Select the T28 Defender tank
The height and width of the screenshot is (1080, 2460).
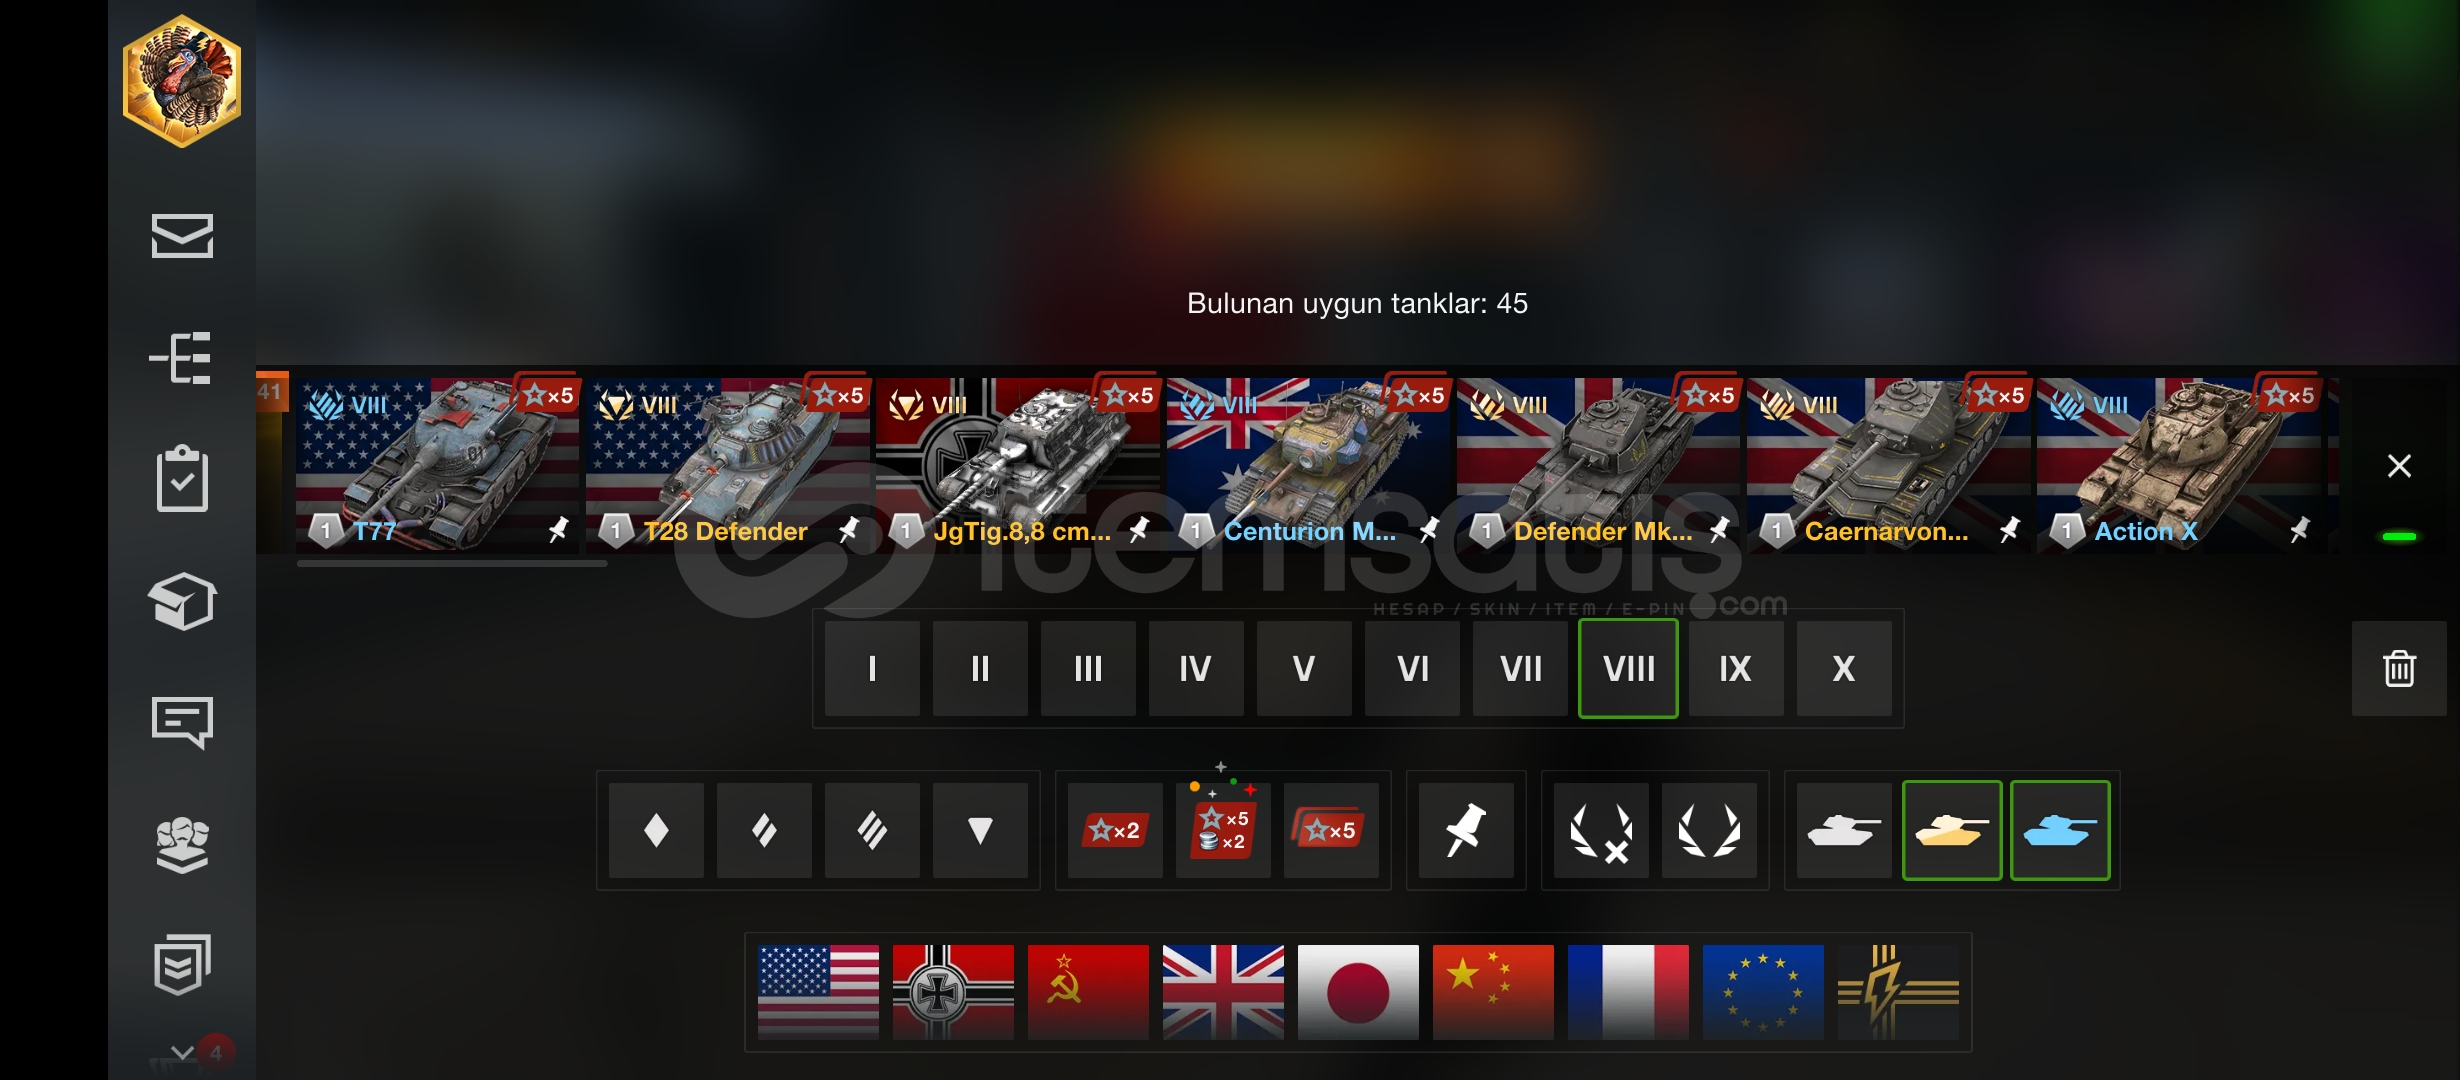[x=727, y=464]
